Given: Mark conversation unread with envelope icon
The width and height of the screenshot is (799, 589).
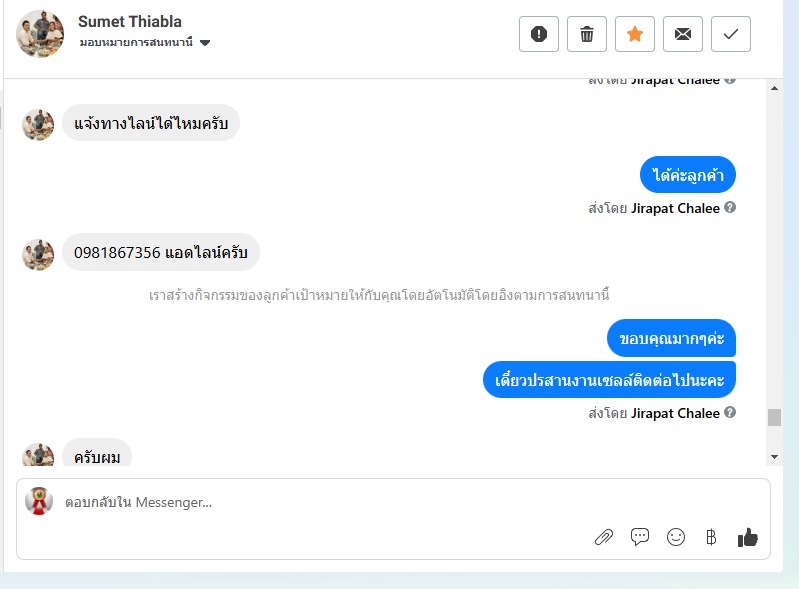Looking at the screenshot, I should [682, 34].
